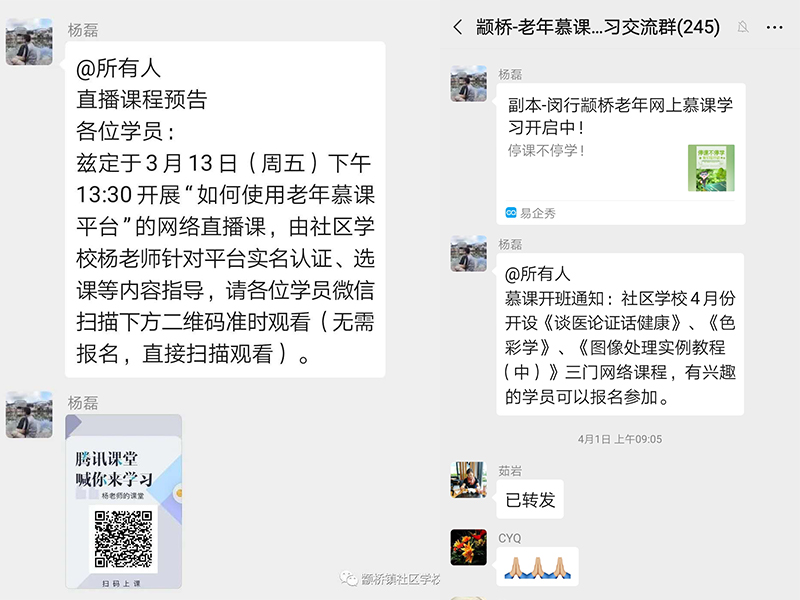Tap group title 颛桥-老年慕课...习交流群(245)
Screen dimensions: 800x600
[x=597, y=27]
